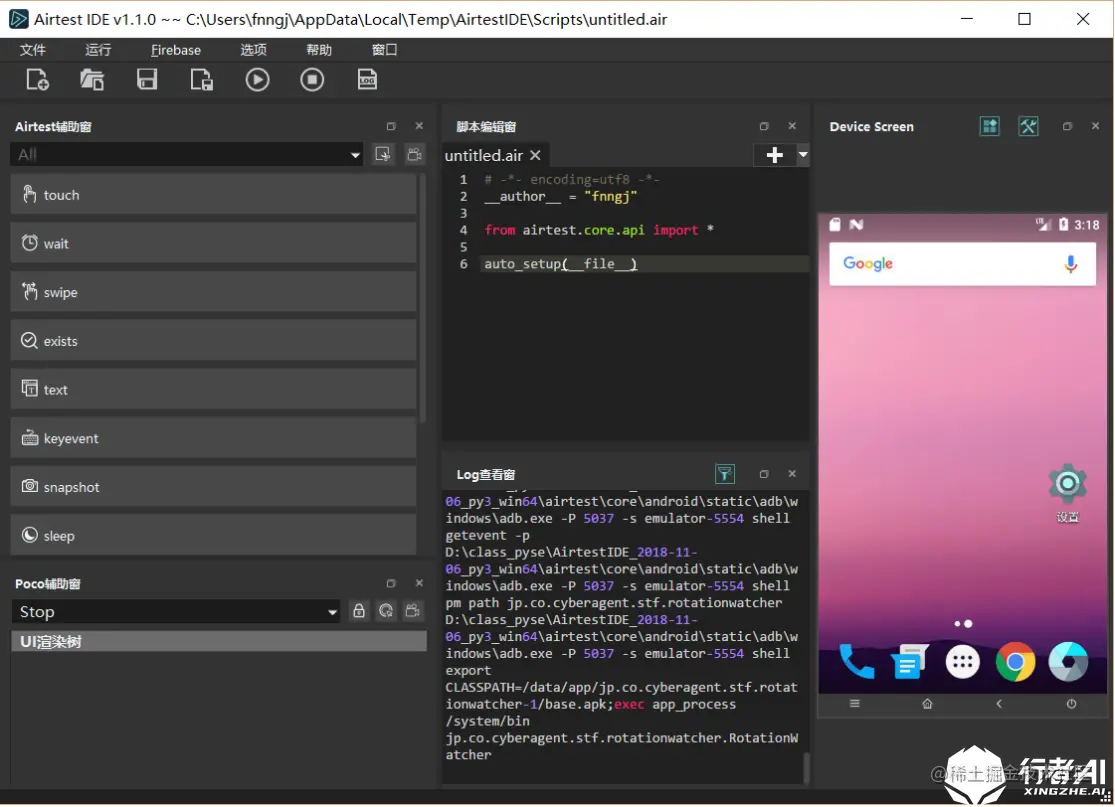Image resolution: width=1115 pixels, height=807 pixels.
Task: Add new script tab with plus button
Action: click(774, 155)
